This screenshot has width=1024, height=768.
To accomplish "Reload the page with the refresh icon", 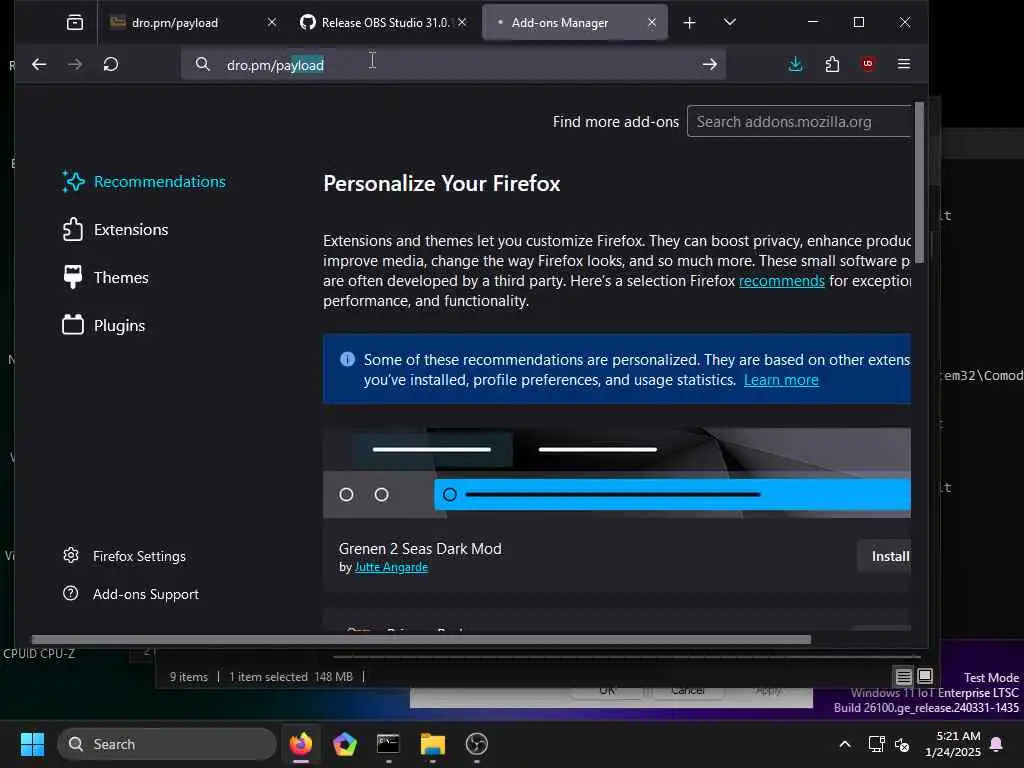I will [x=111, y=64].
